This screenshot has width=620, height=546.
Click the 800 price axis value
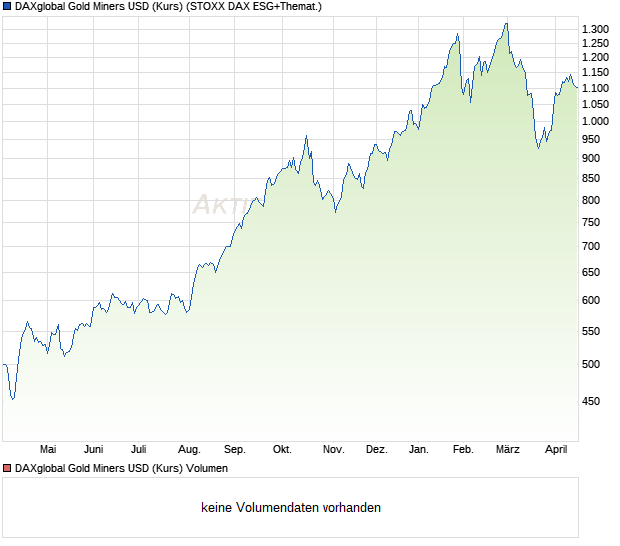tap(591, 200)
